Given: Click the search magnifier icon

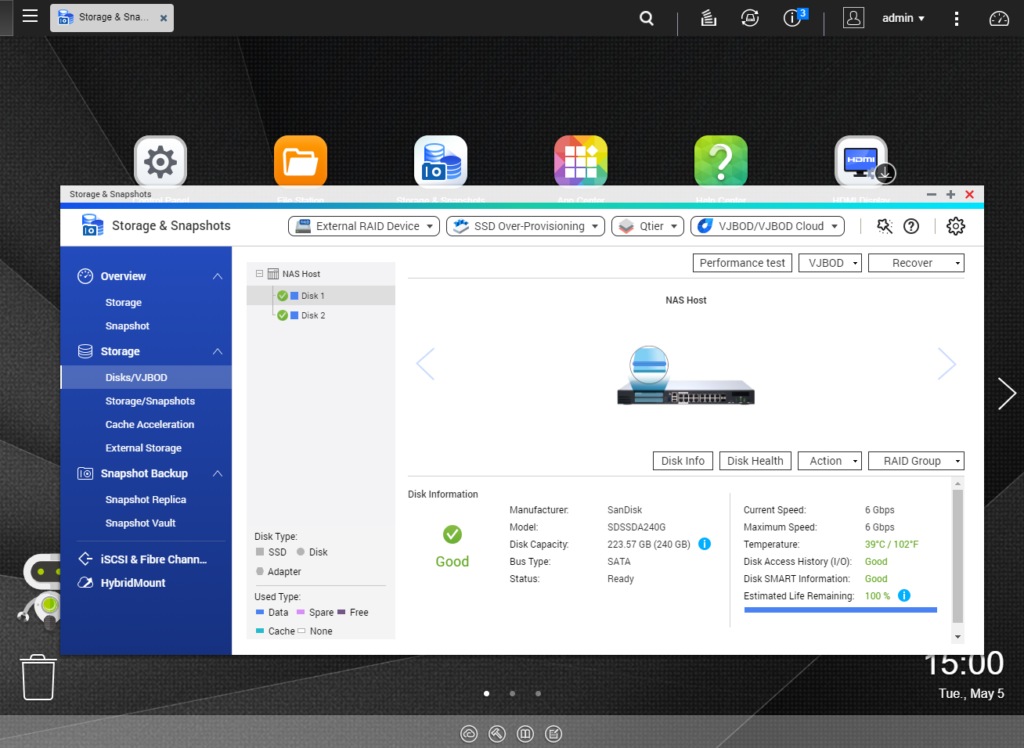Looking at the screenshot, I should click(x=647, y=18).
